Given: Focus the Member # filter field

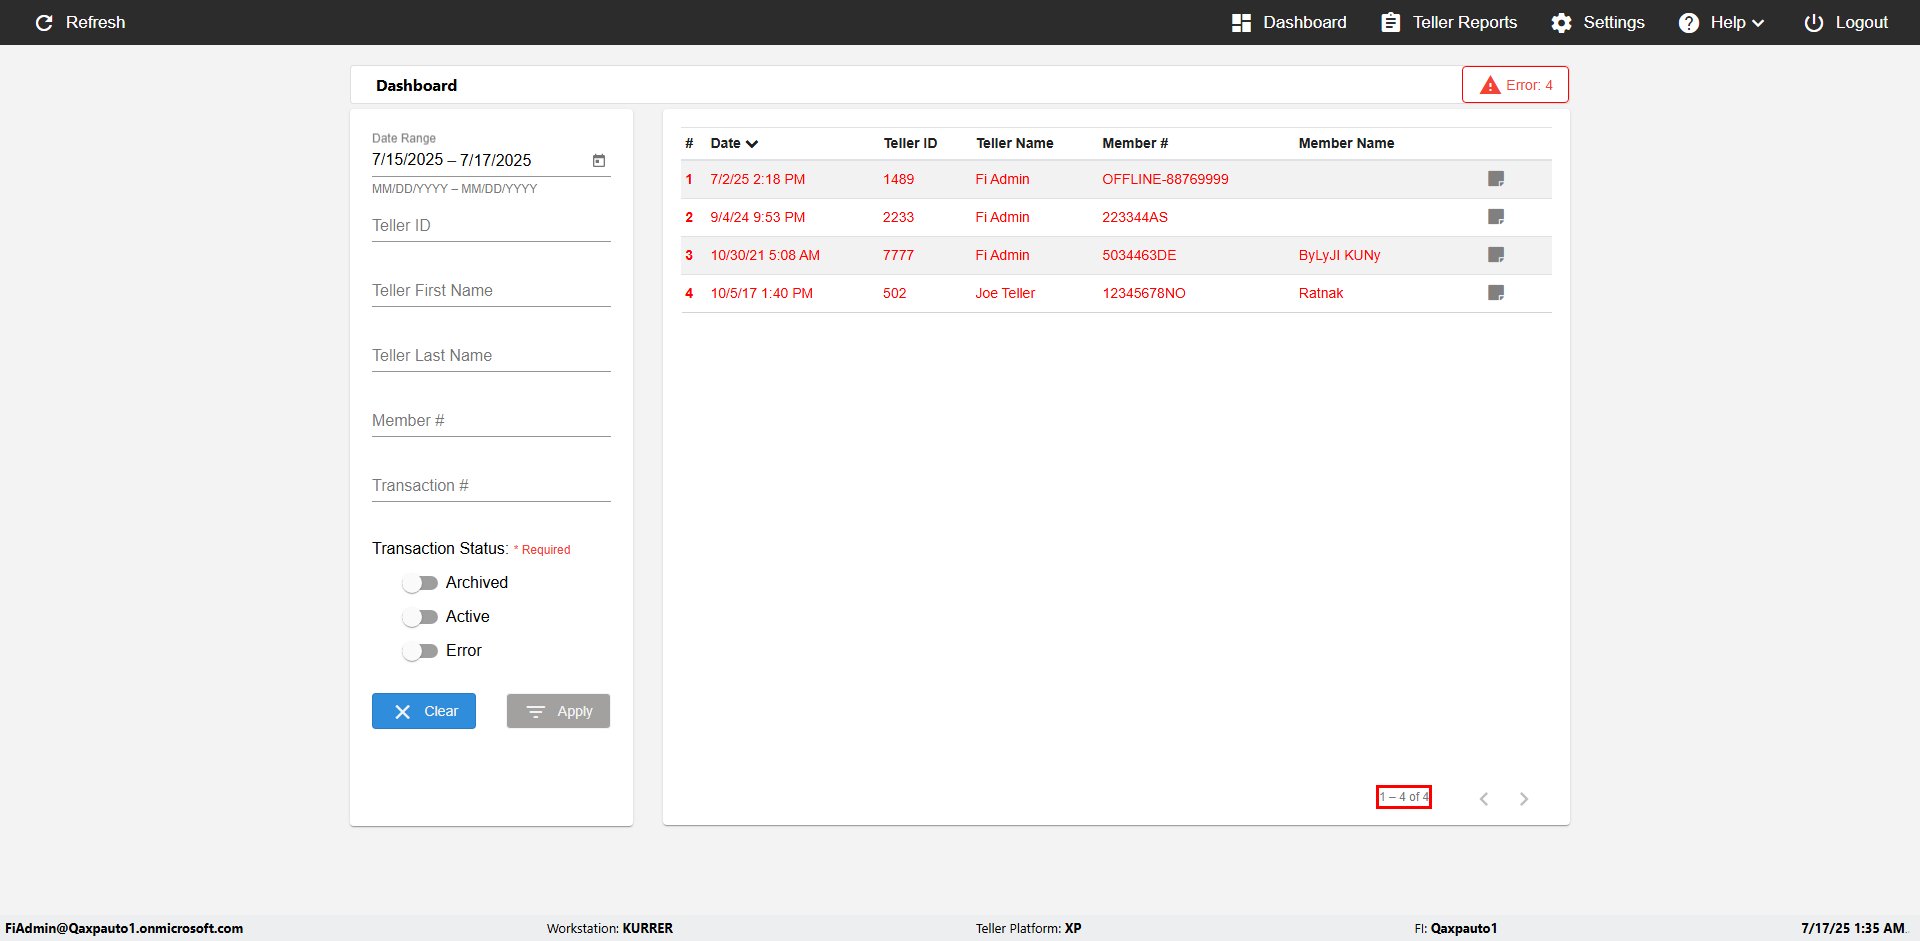Looking at the screenshot, I should pyautogui.click(x=491, y=421).
